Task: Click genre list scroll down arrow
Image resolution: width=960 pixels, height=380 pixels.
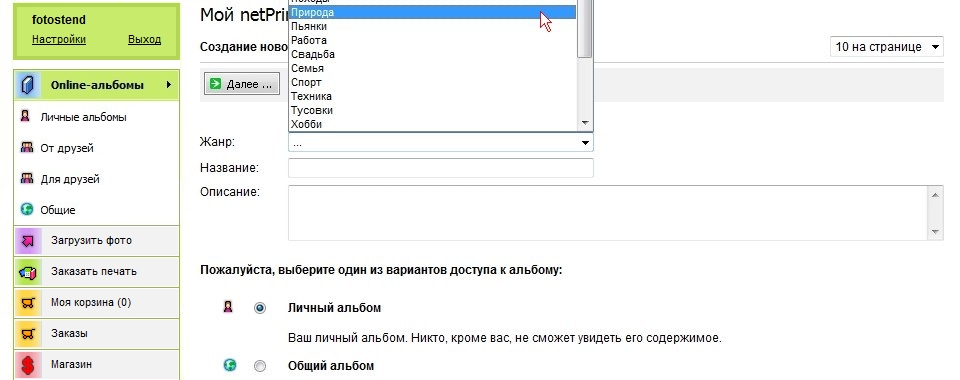Action: click(x=585, y=124)
